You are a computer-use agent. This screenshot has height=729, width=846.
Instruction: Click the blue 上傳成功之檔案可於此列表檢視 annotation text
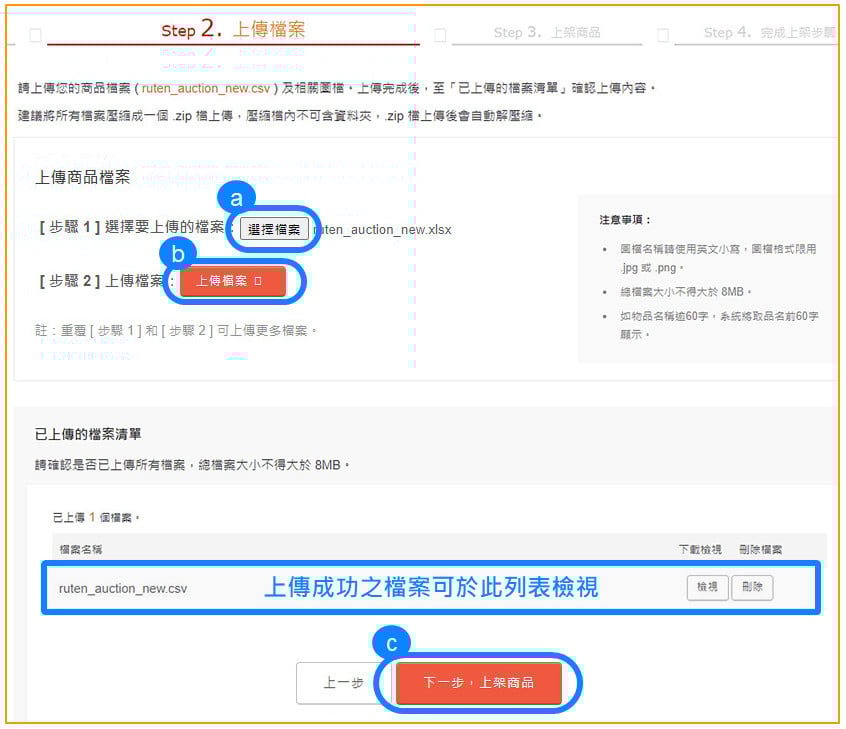pyautogui.click(x=431, y=588)
